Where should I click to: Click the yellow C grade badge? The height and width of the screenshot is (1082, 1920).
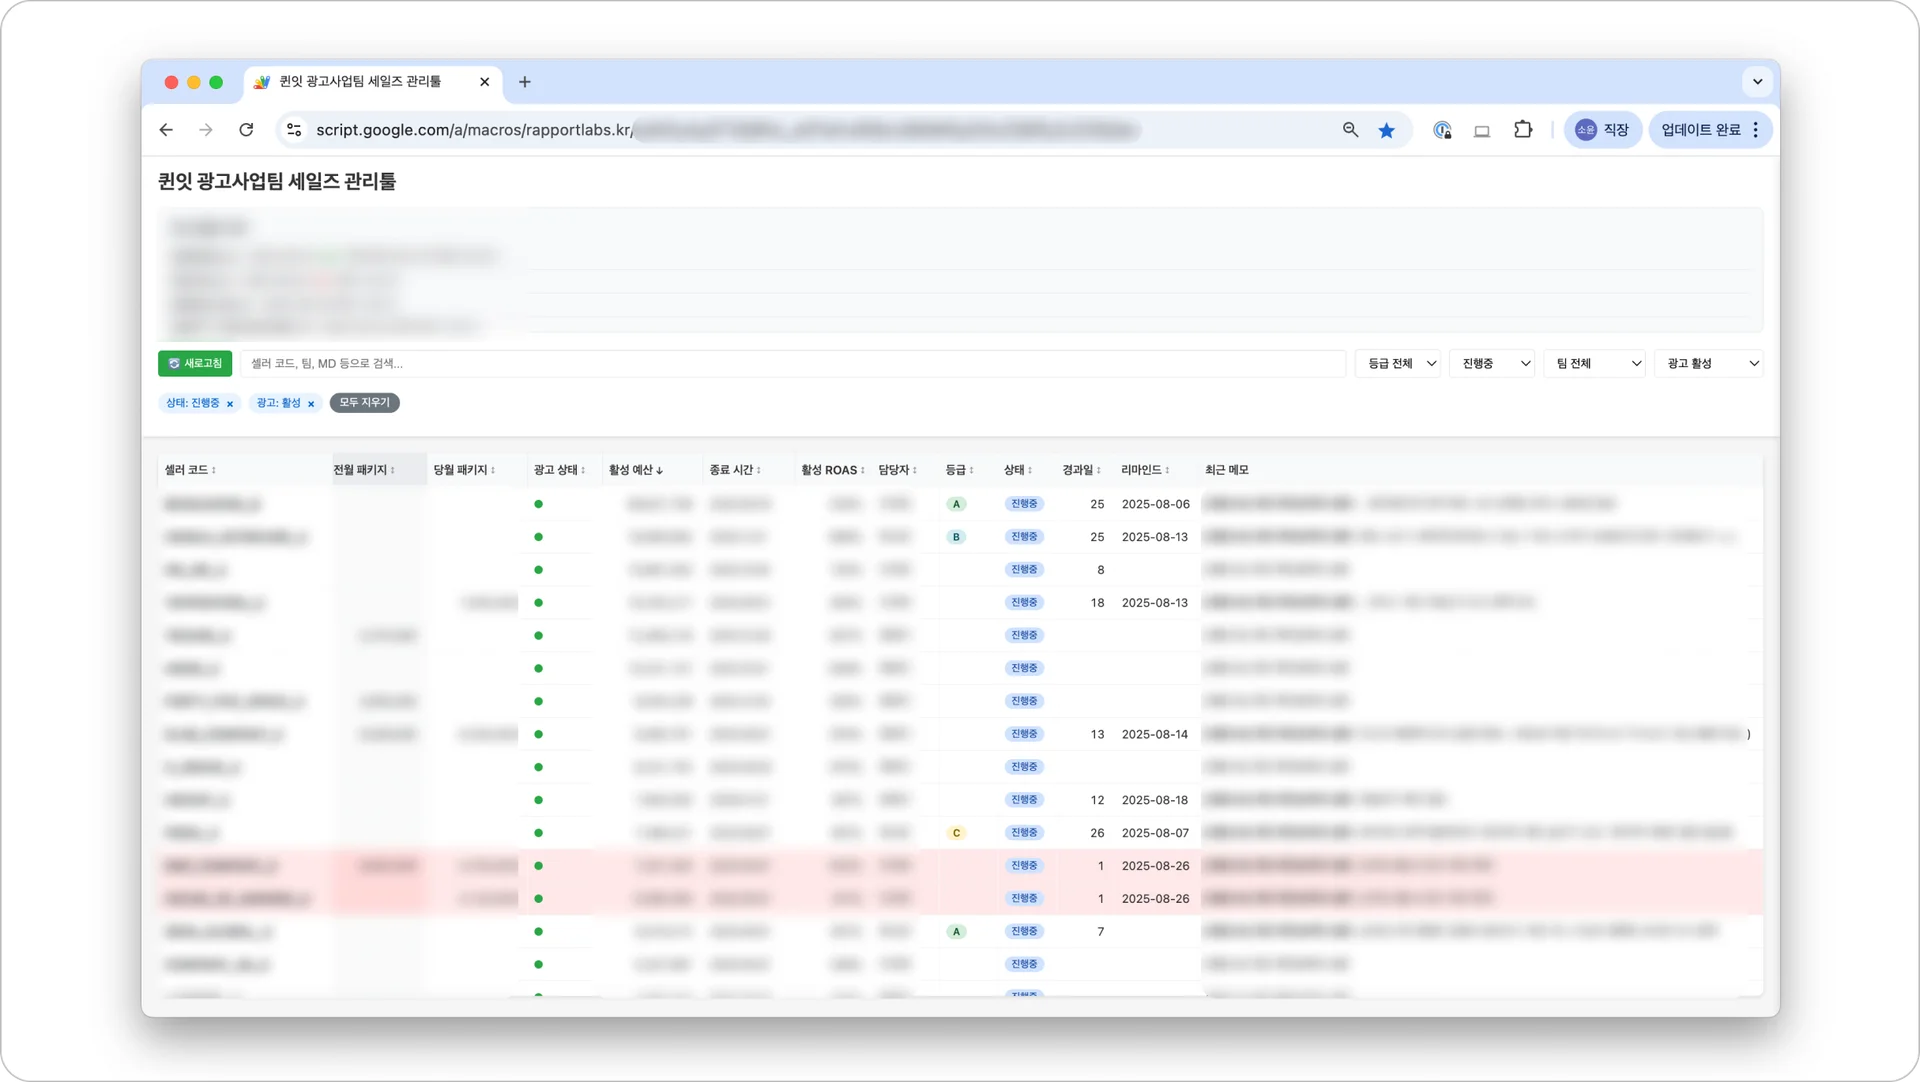956,833
